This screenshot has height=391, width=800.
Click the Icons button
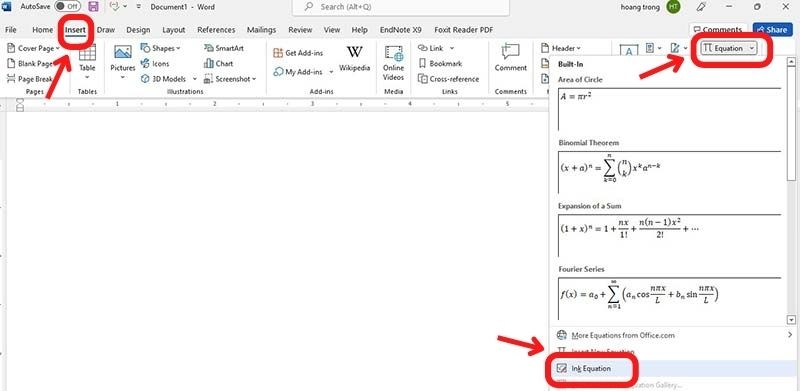(155, 64)
